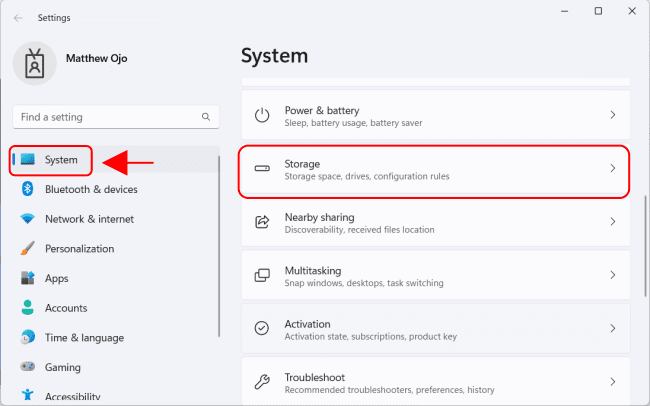The height and width of the screenshot is (406, 650).
Task: Expand the Storage row chevron
Action: point(613,168)
